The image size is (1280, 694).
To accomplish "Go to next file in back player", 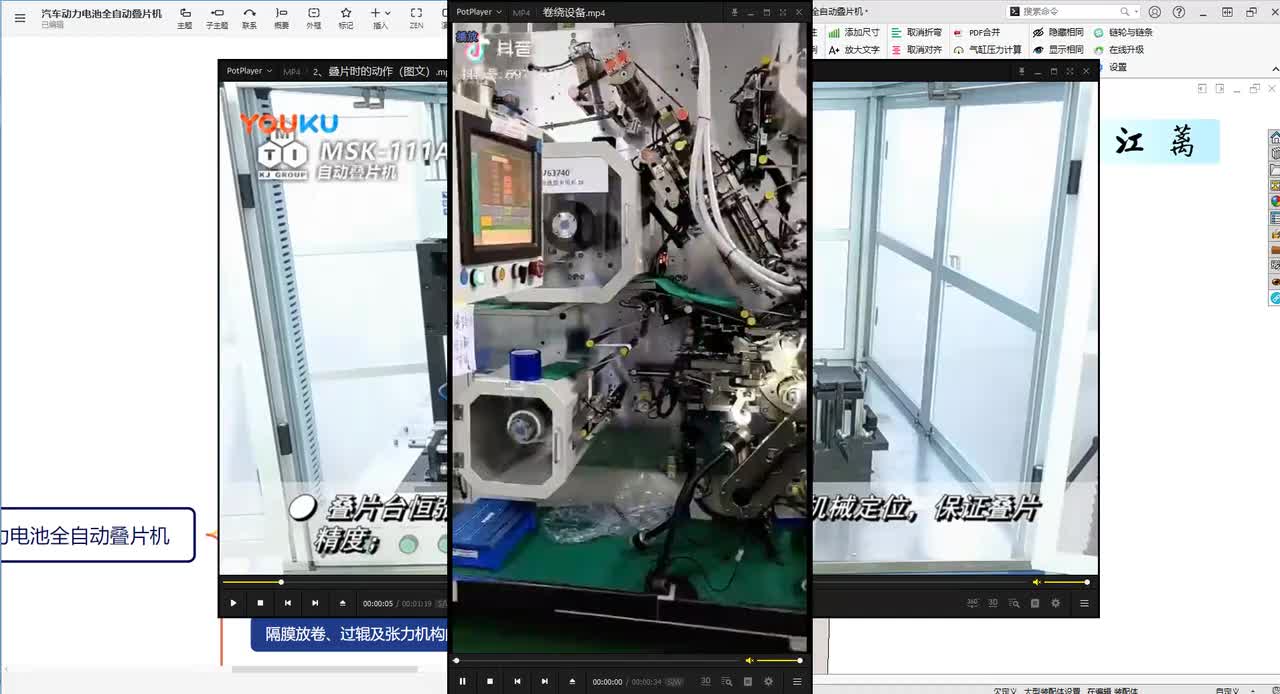I will click(315, 603).
